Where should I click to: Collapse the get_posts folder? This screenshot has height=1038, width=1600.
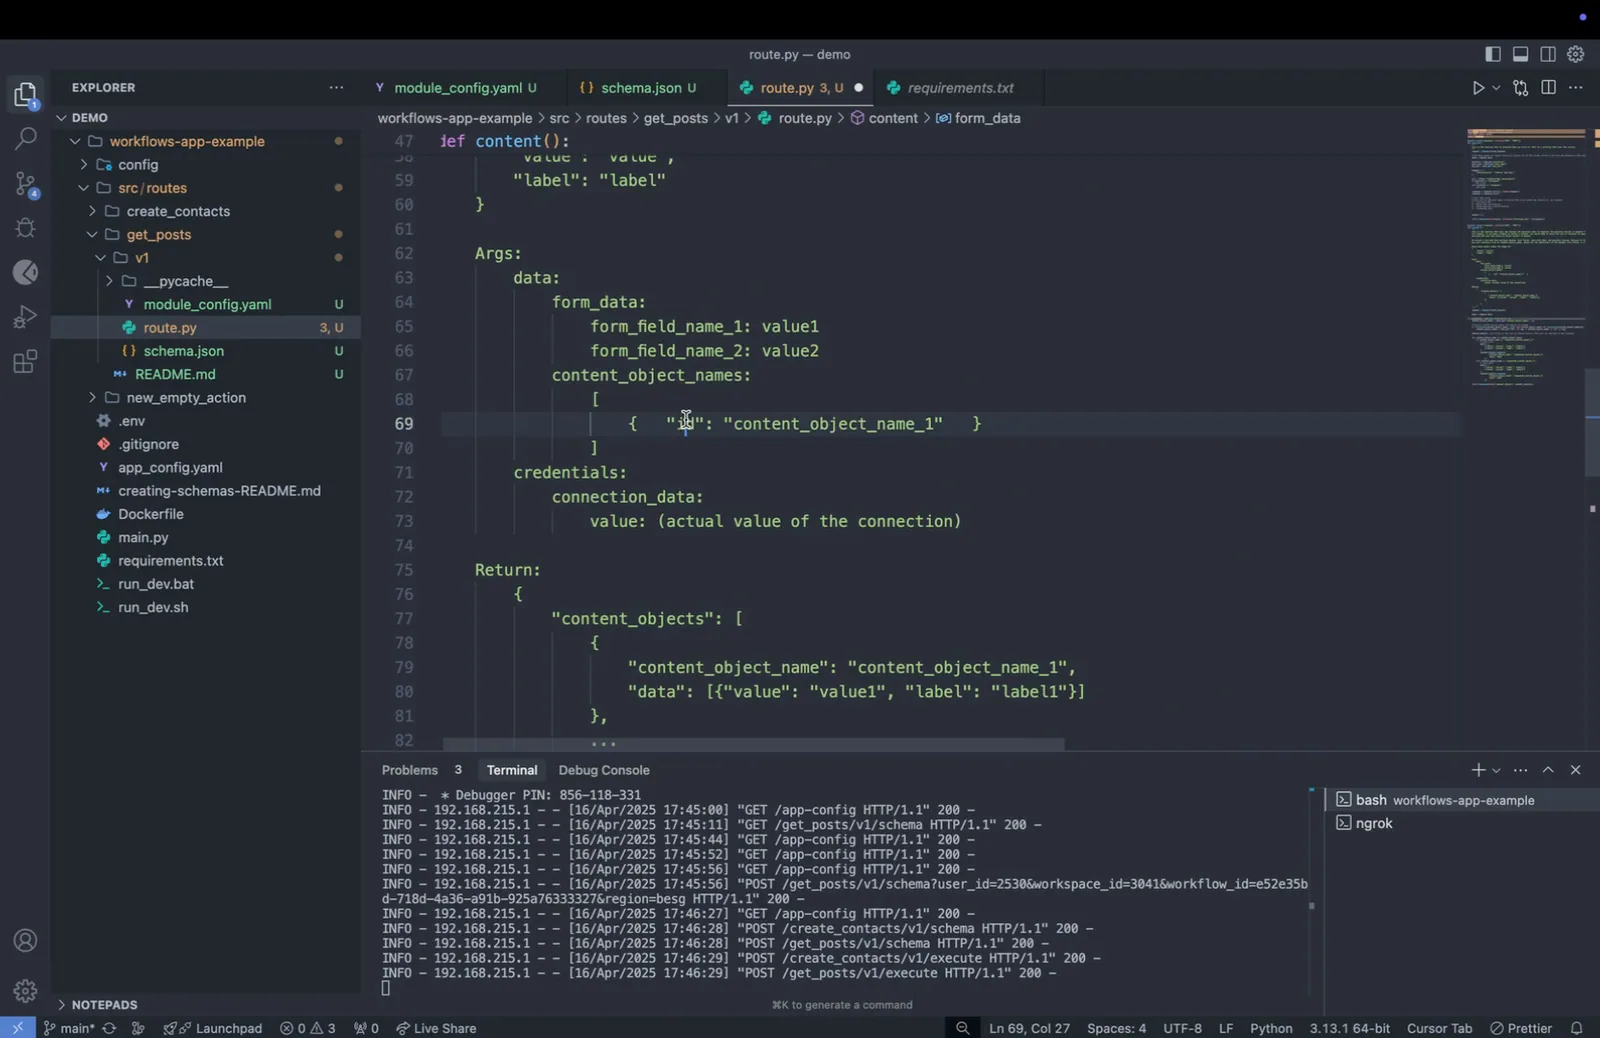(x=92, y=235)
